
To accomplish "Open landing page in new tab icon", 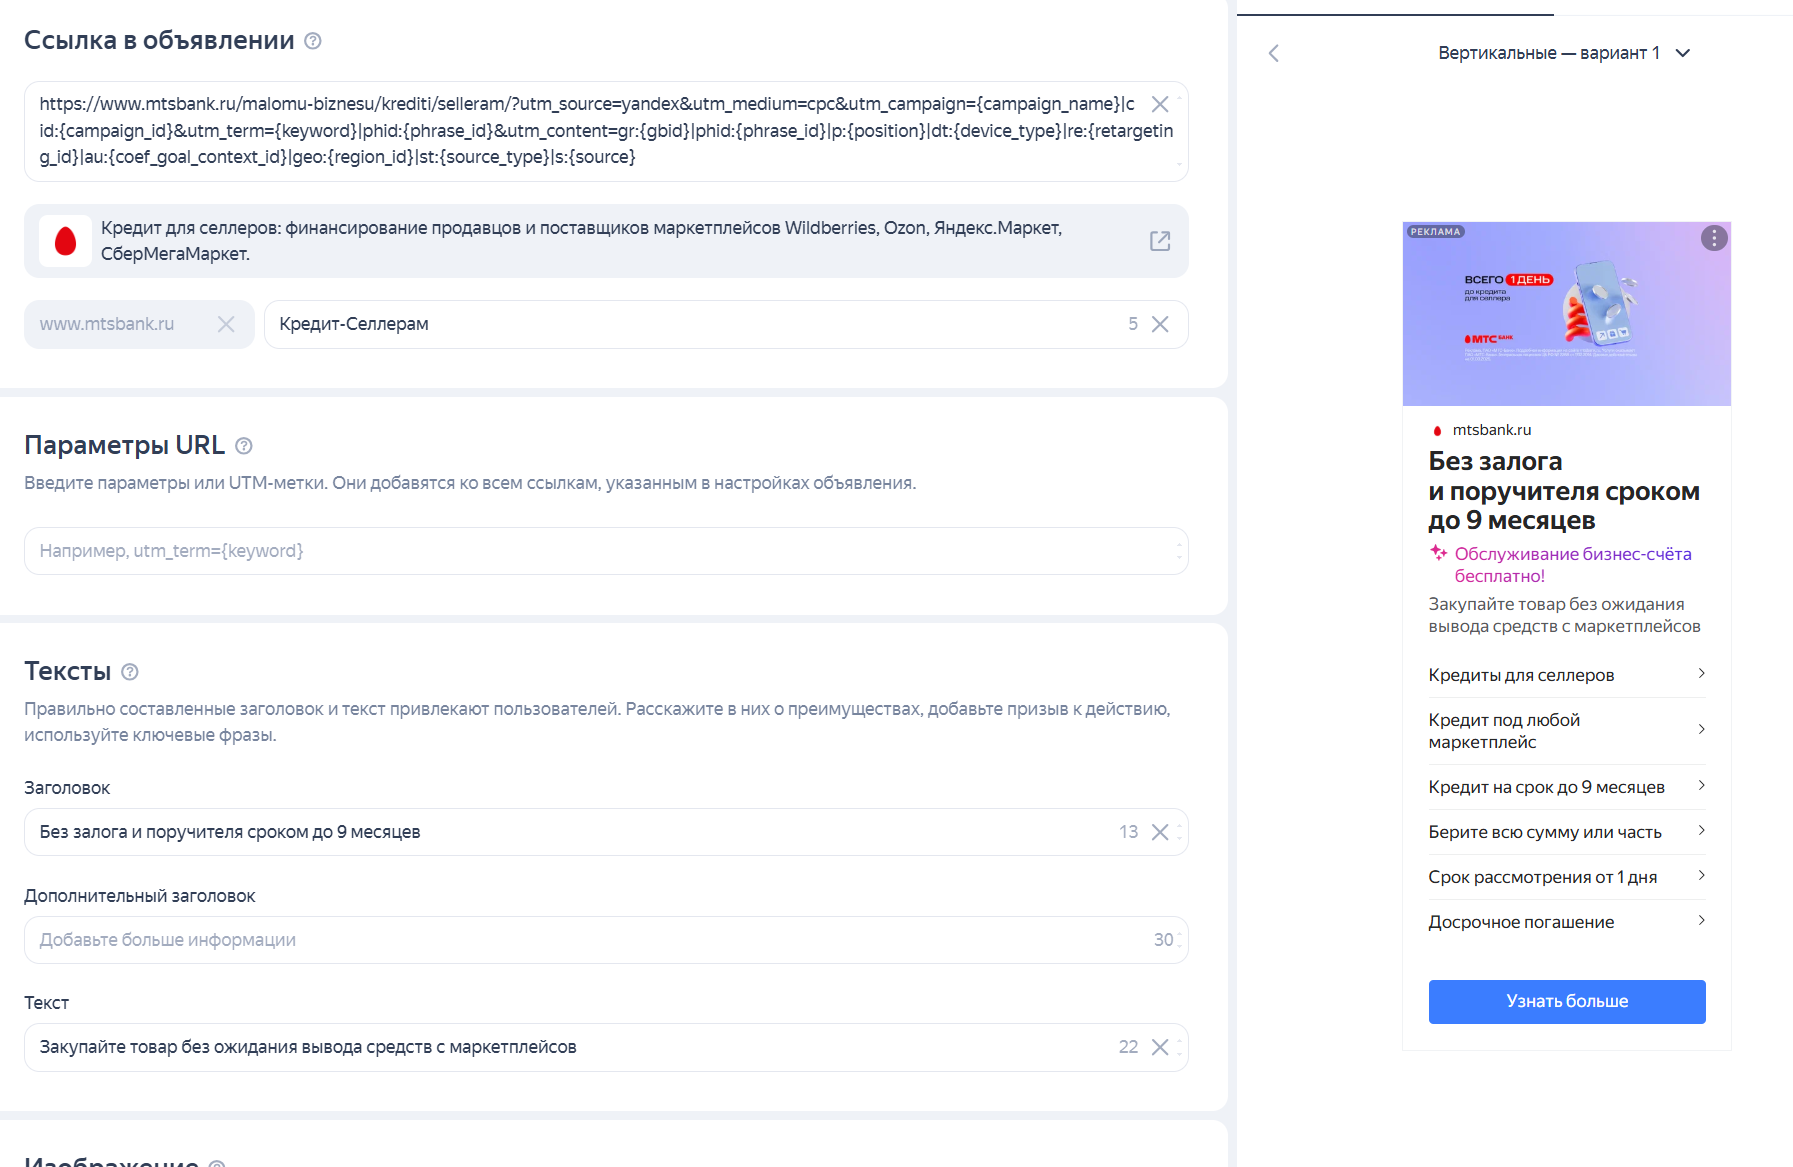I will click(x=1160, y=241).
